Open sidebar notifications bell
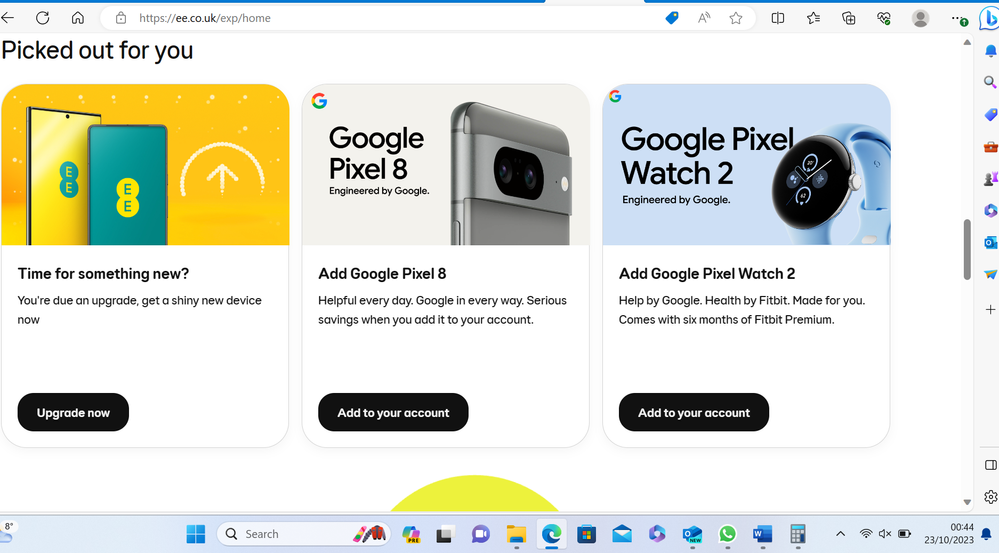999x553 pixels. click(990, 51)
